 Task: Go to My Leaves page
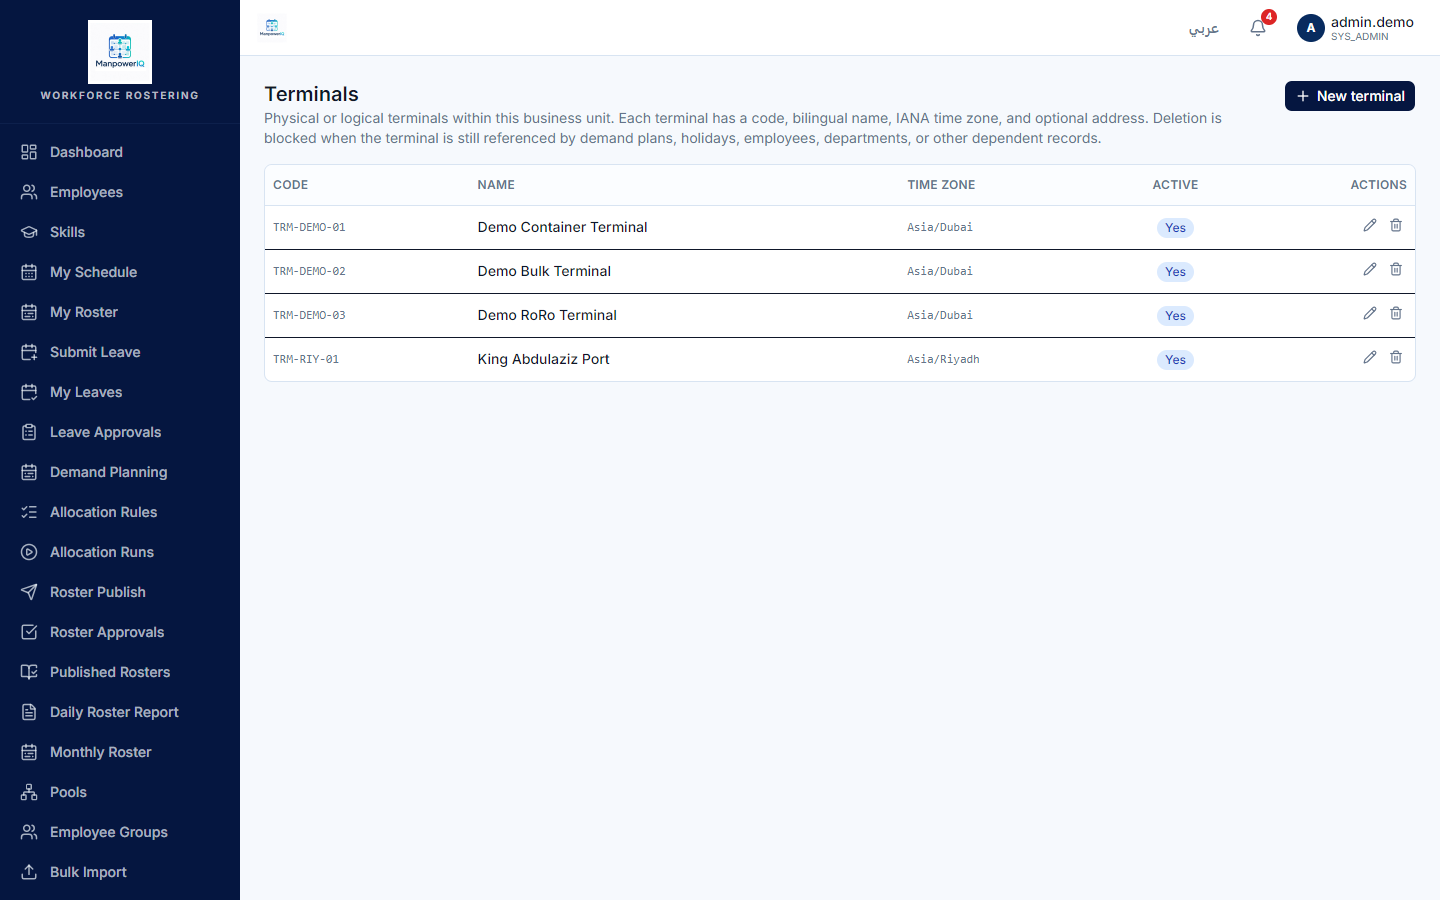[120, 392]
